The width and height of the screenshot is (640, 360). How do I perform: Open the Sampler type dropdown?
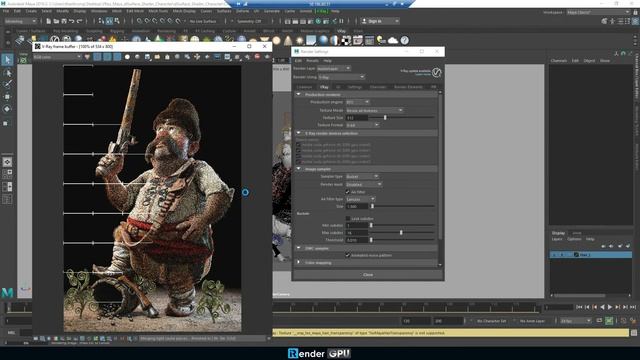pos(362,176)
